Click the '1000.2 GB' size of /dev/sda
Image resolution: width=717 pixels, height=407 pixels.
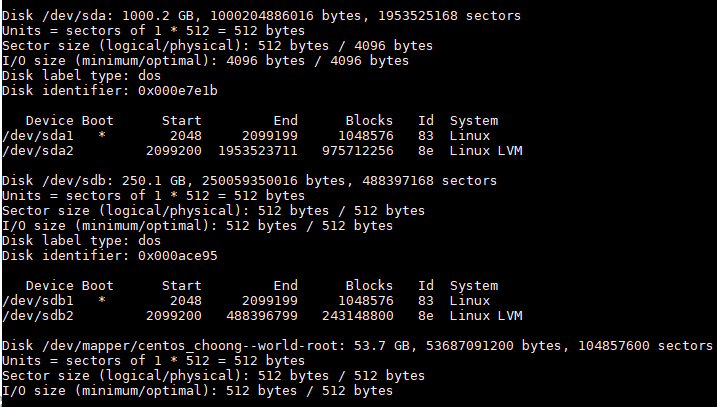click(x=158, y=16)
